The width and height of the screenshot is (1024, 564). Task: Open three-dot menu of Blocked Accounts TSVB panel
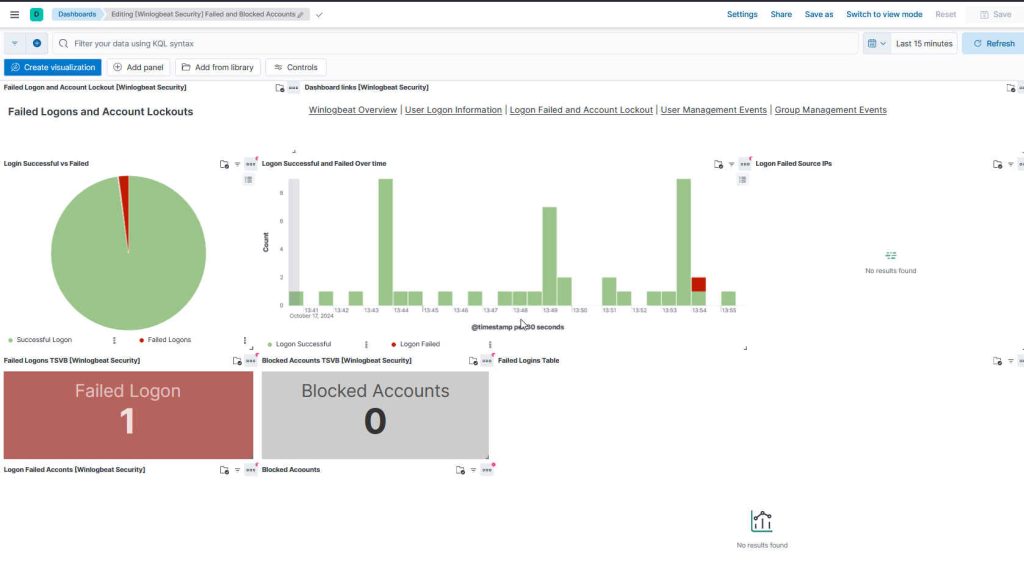click(487, 361)
